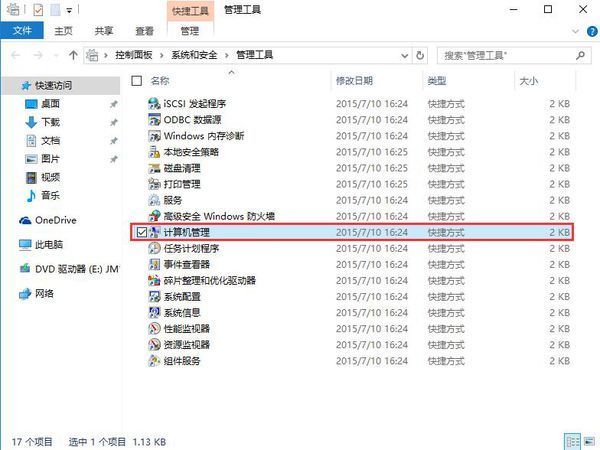The image size is (600, 450).
Task: Select the 任务计划程序 clock icon
Action: [x=154, y=248]
